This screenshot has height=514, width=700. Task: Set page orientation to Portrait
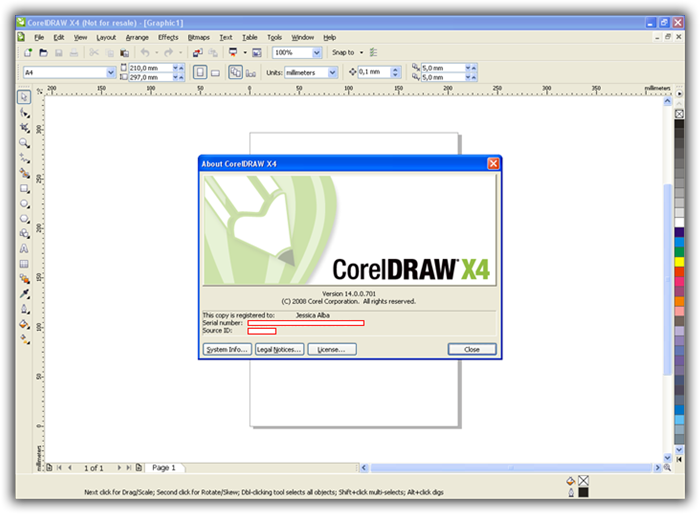200,72
